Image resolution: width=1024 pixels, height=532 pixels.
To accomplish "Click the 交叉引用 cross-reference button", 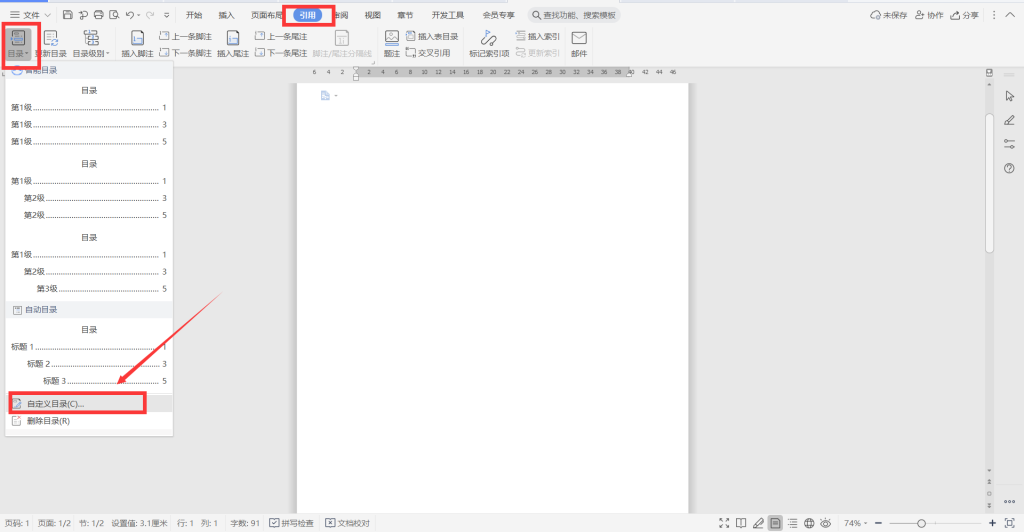I will (x=431, y=52).
